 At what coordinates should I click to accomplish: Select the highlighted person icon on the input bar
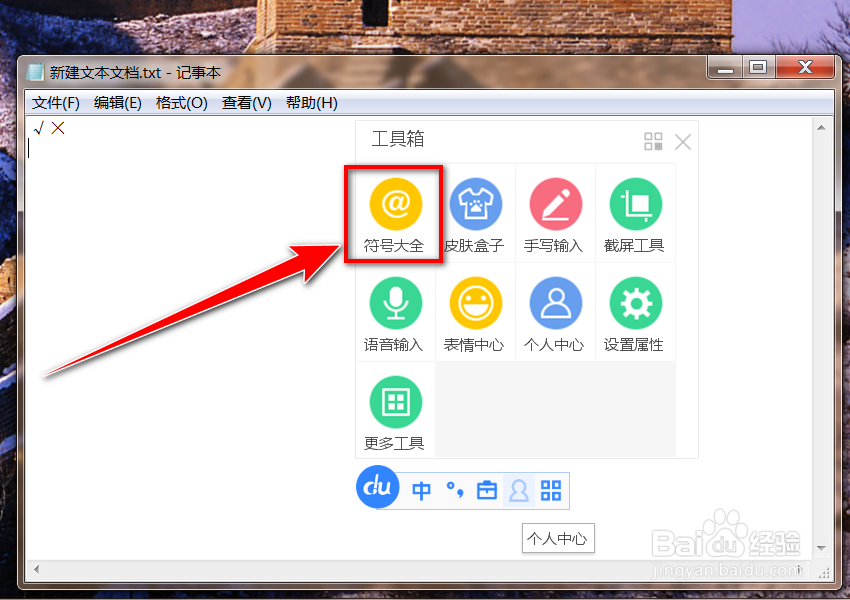(519, 490)
